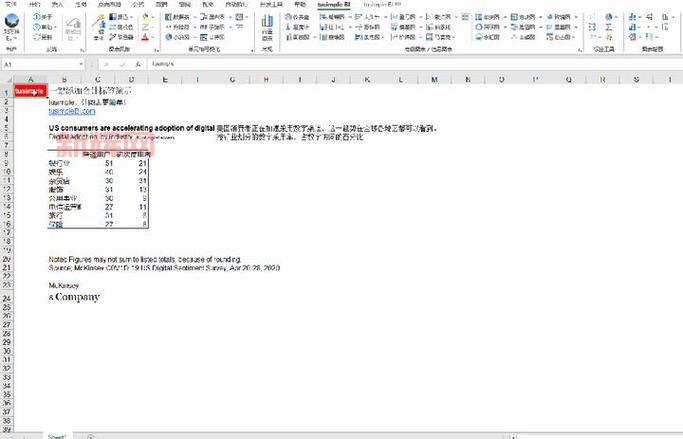Open the tusimpleBI.com hyperlink
The height and width of the screenshot is (439, 683).
pos(71,111)
